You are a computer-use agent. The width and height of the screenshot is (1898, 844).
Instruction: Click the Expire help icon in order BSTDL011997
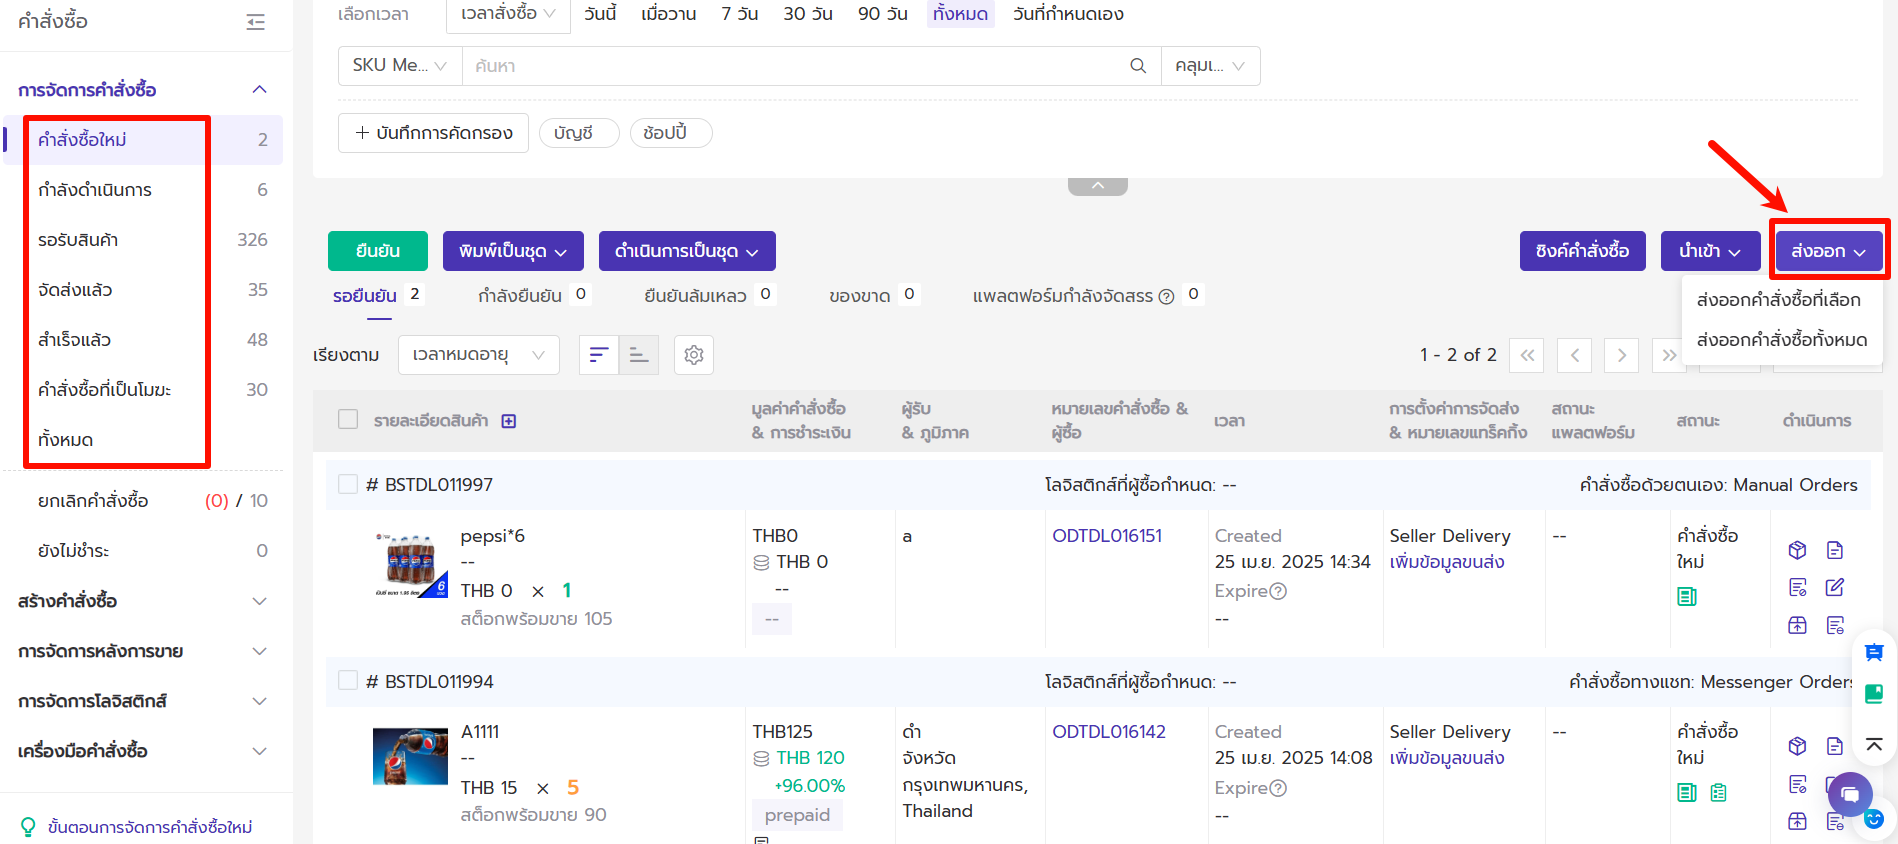coord(1278,591)
